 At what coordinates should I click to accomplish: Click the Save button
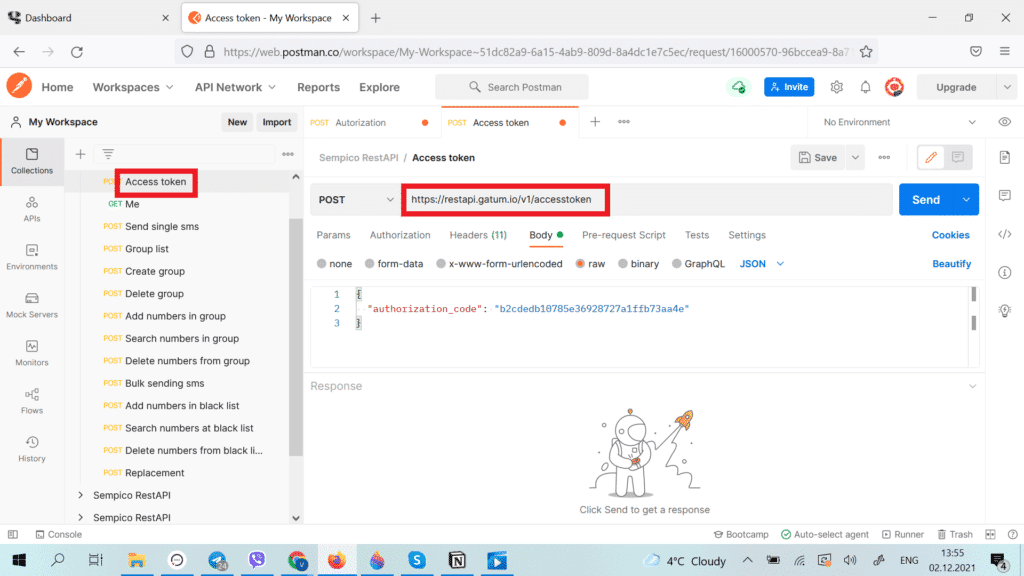(818, 157)
